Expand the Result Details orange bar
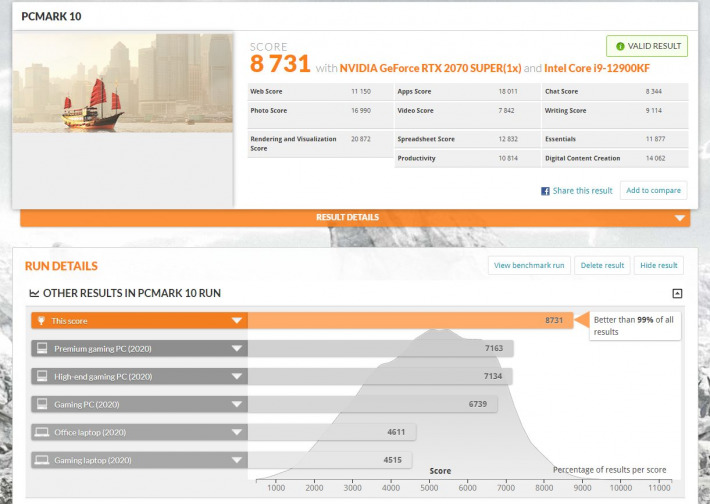This screenshot has height=504, width=710. pyautogui.click(x=680, y=218)
